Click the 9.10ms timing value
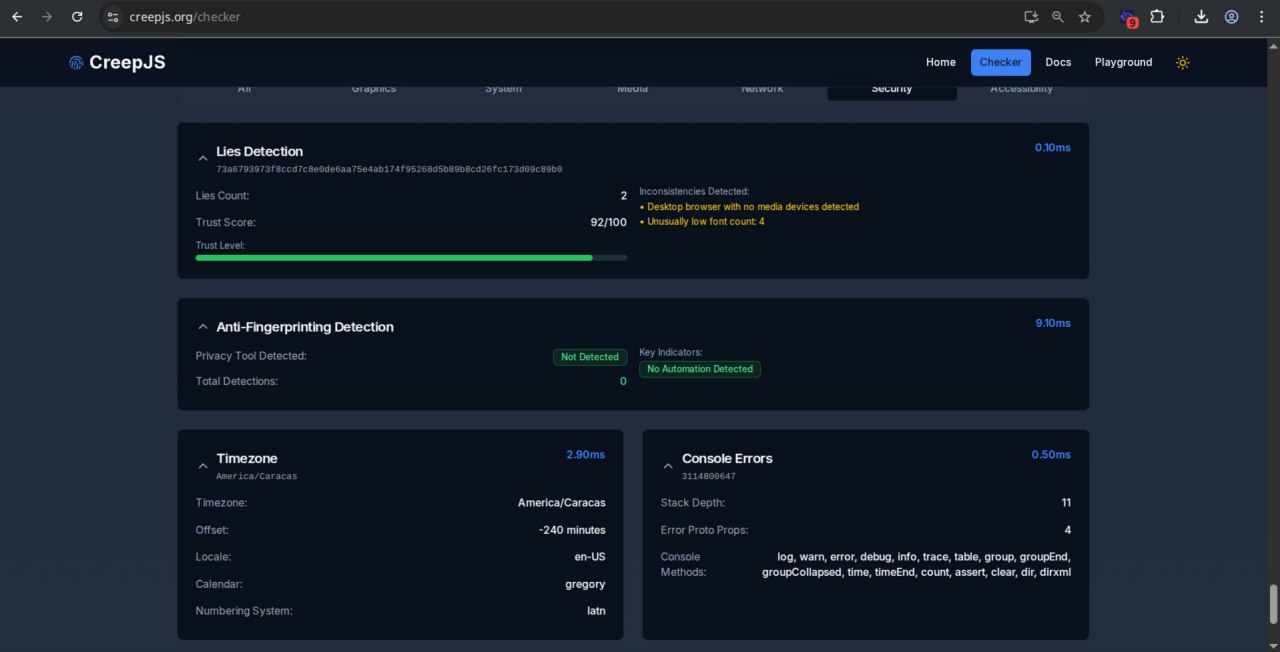 pos(1052,323)
